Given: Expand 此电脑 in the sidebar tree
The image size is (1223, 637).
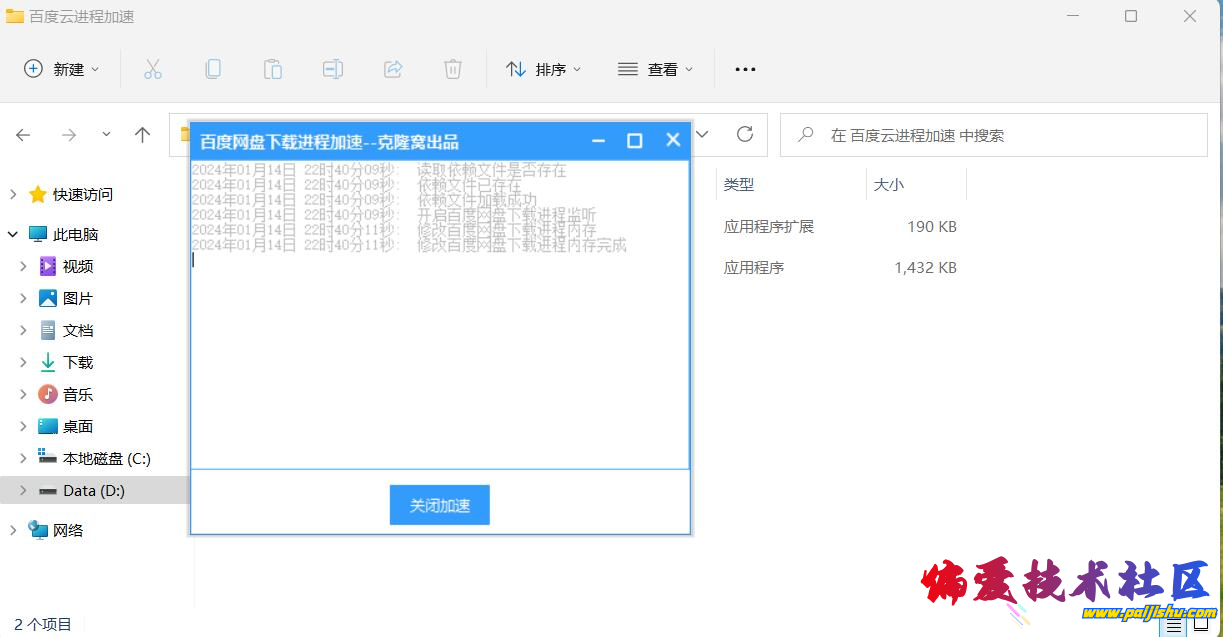Looking at the screenshot, I should click(x=12, y=233).
